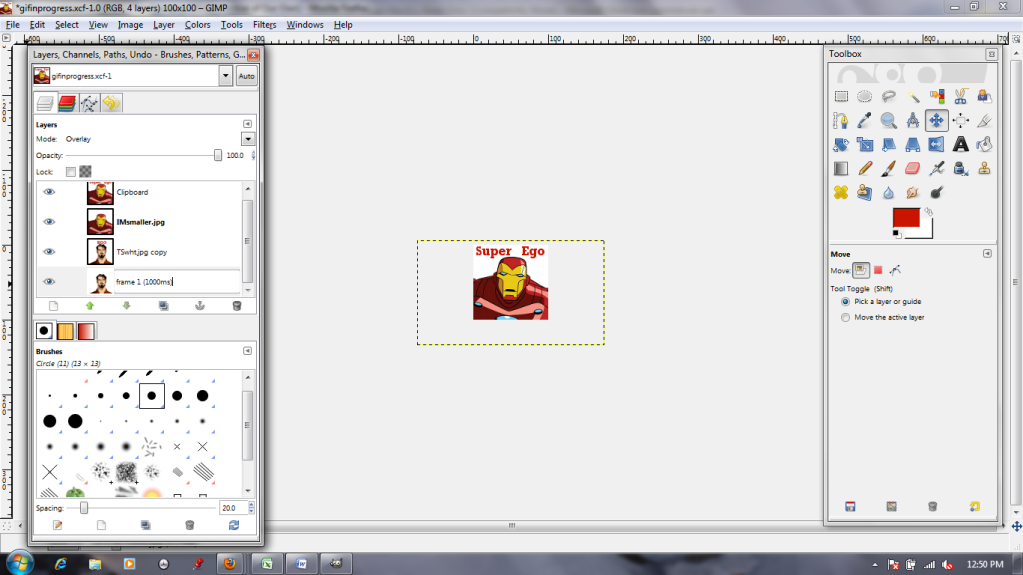1023x575 pixels.
Task: Select the Fuzzy Select wand tool
Action: pos(913,97)
